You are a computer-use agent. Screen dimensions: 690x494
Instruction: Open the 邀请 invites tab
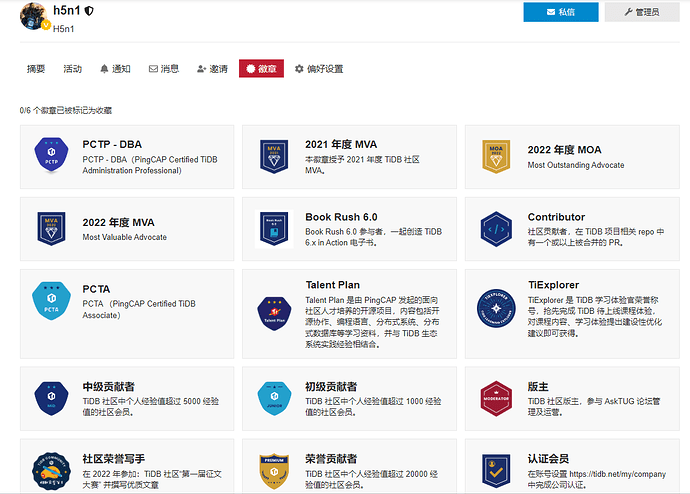point(212,69)
